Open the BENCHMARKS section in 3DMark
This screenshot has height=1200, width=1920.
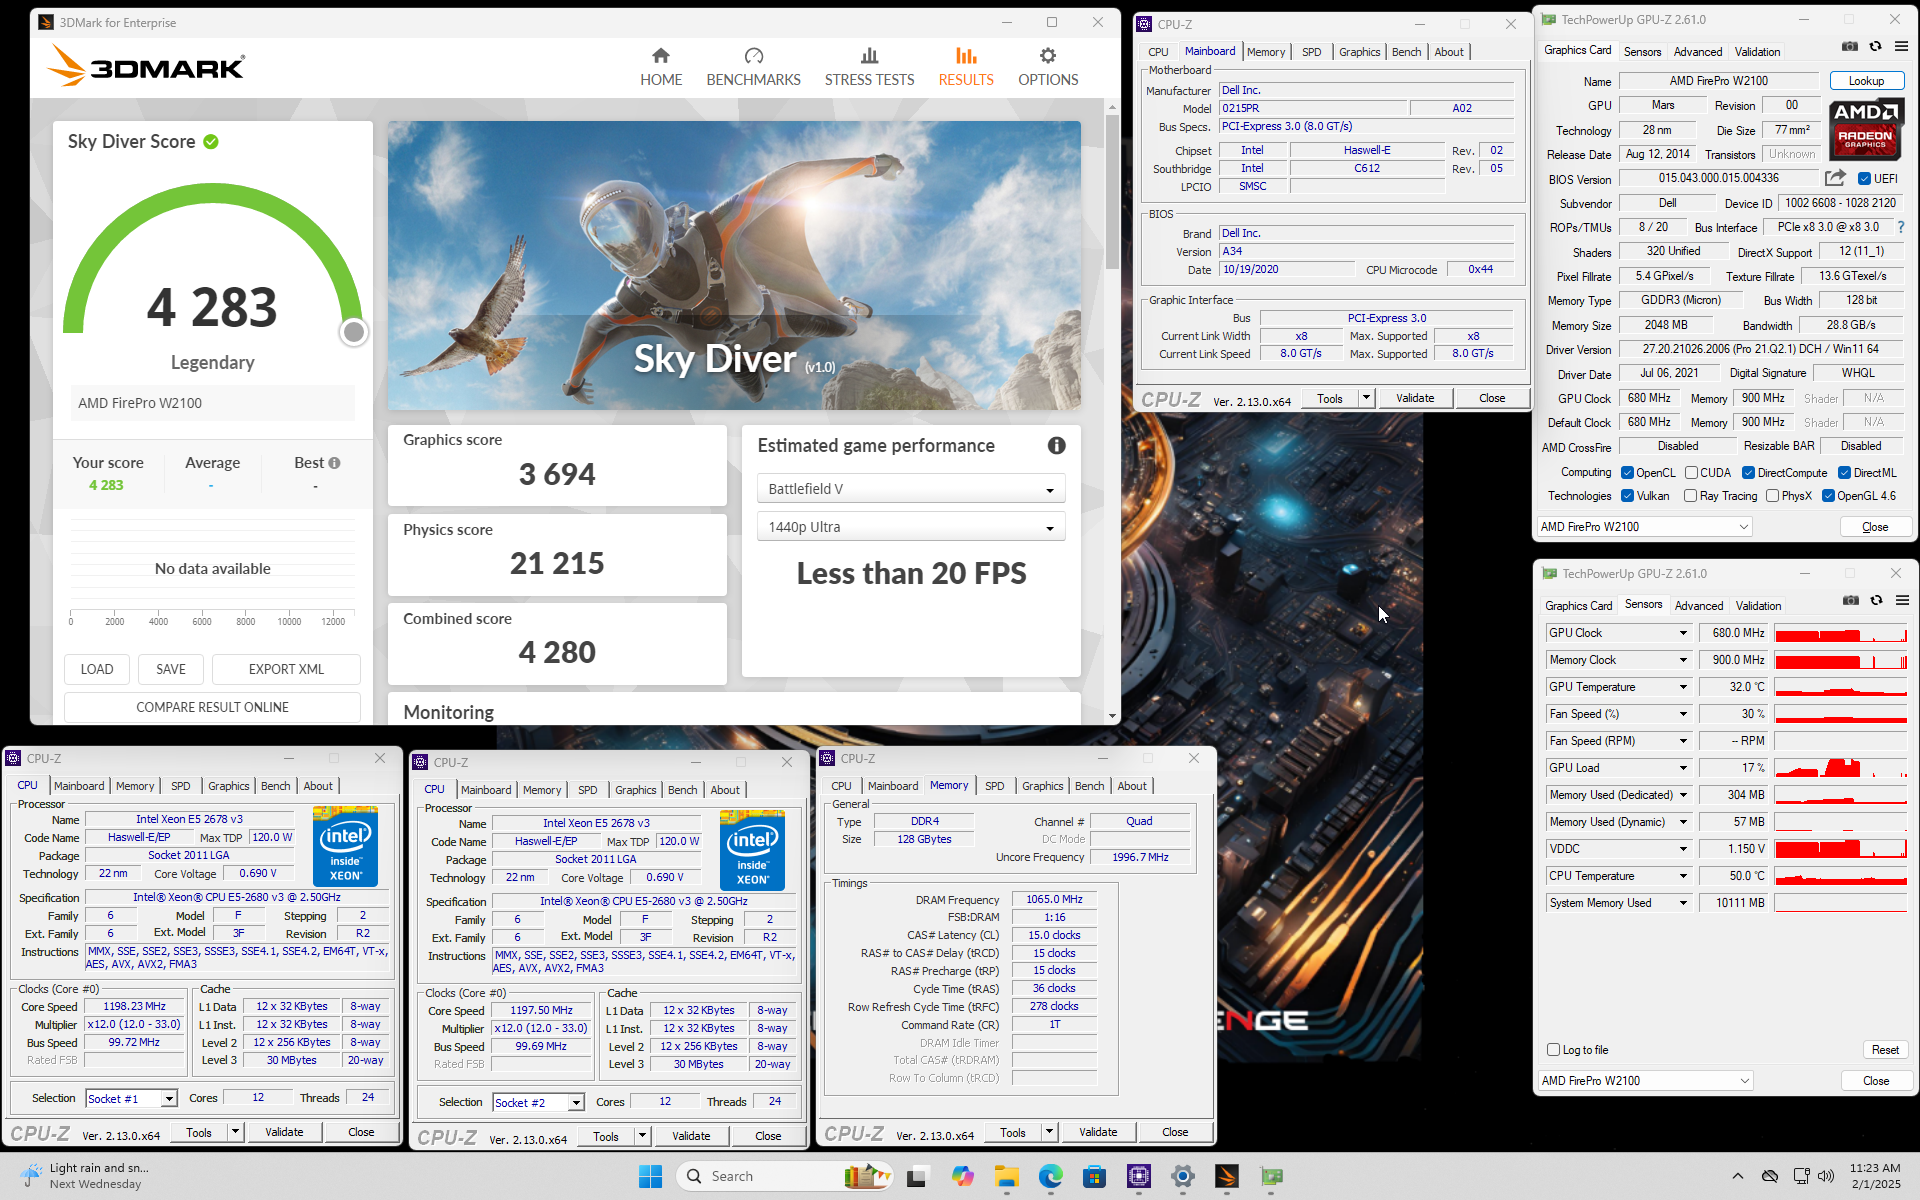(x=753, y=67)
